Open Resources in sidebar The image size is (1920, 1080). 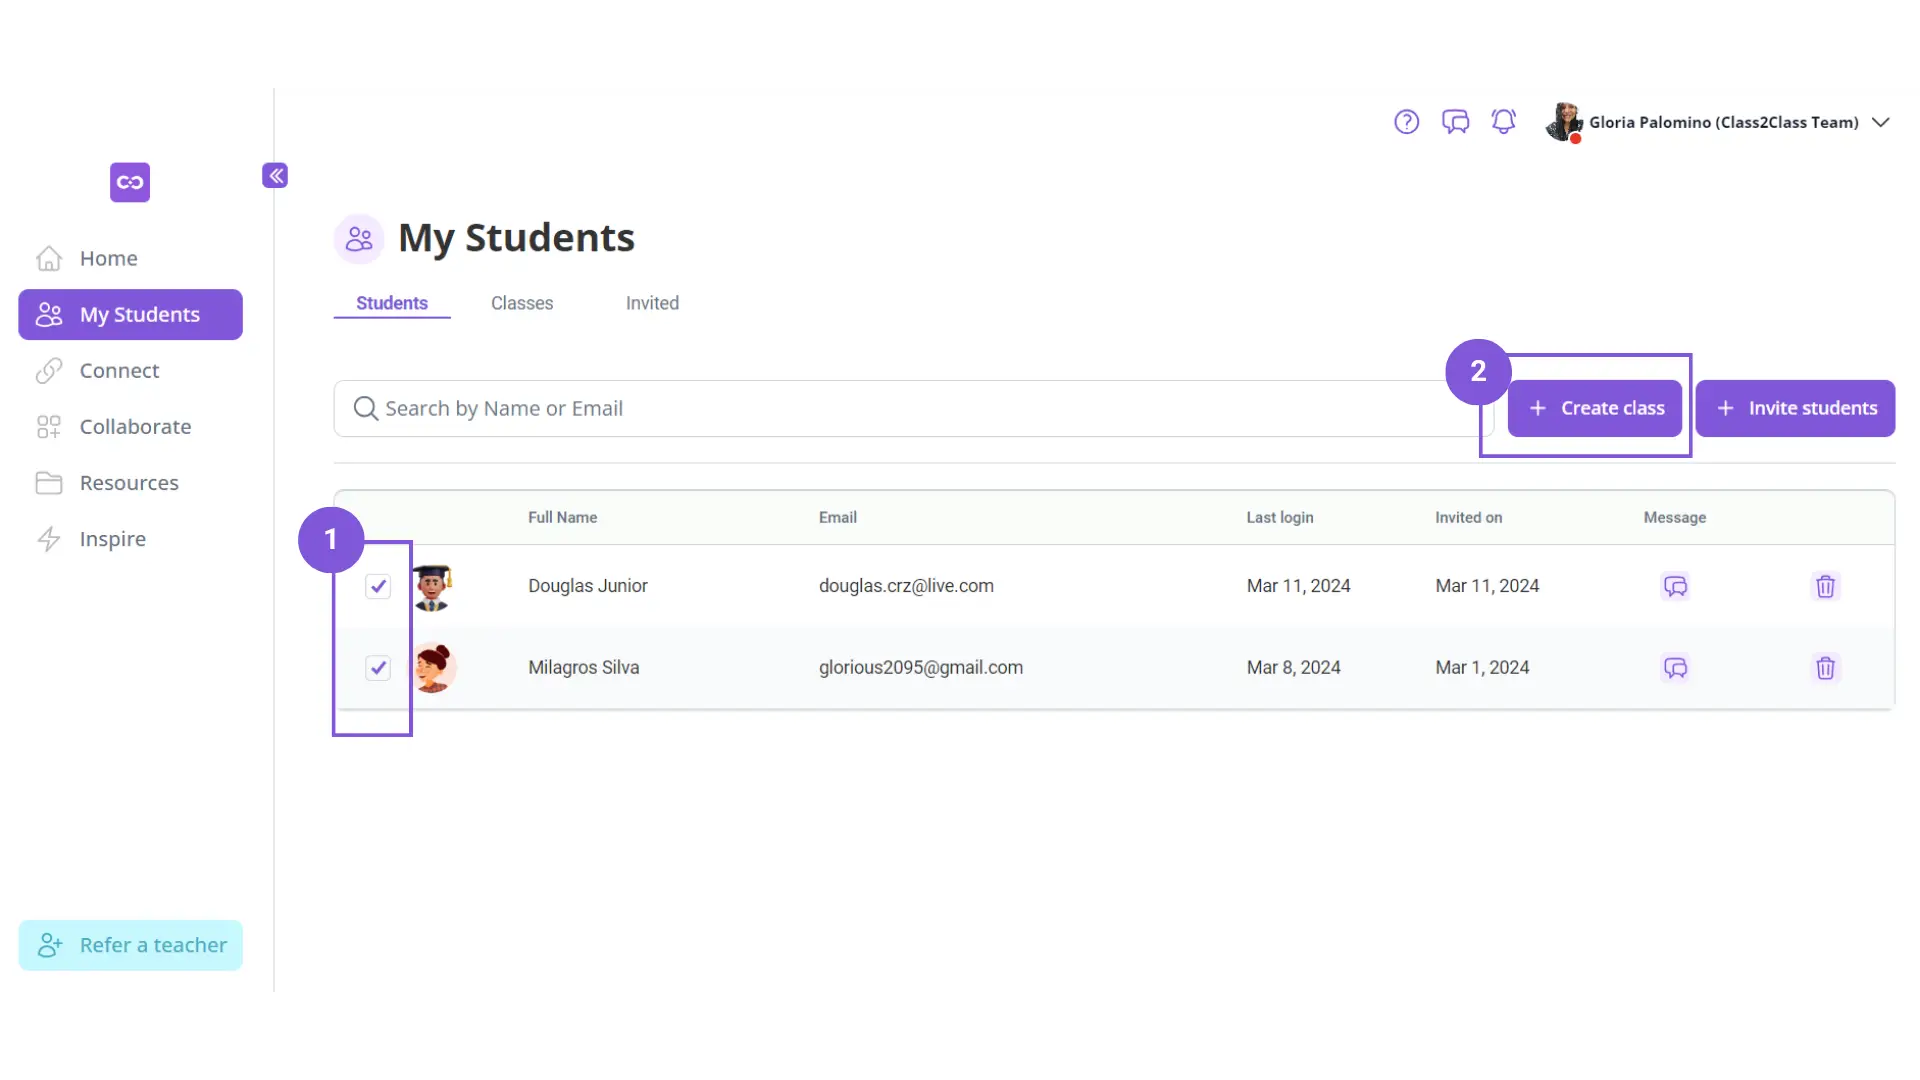(130, 483)
